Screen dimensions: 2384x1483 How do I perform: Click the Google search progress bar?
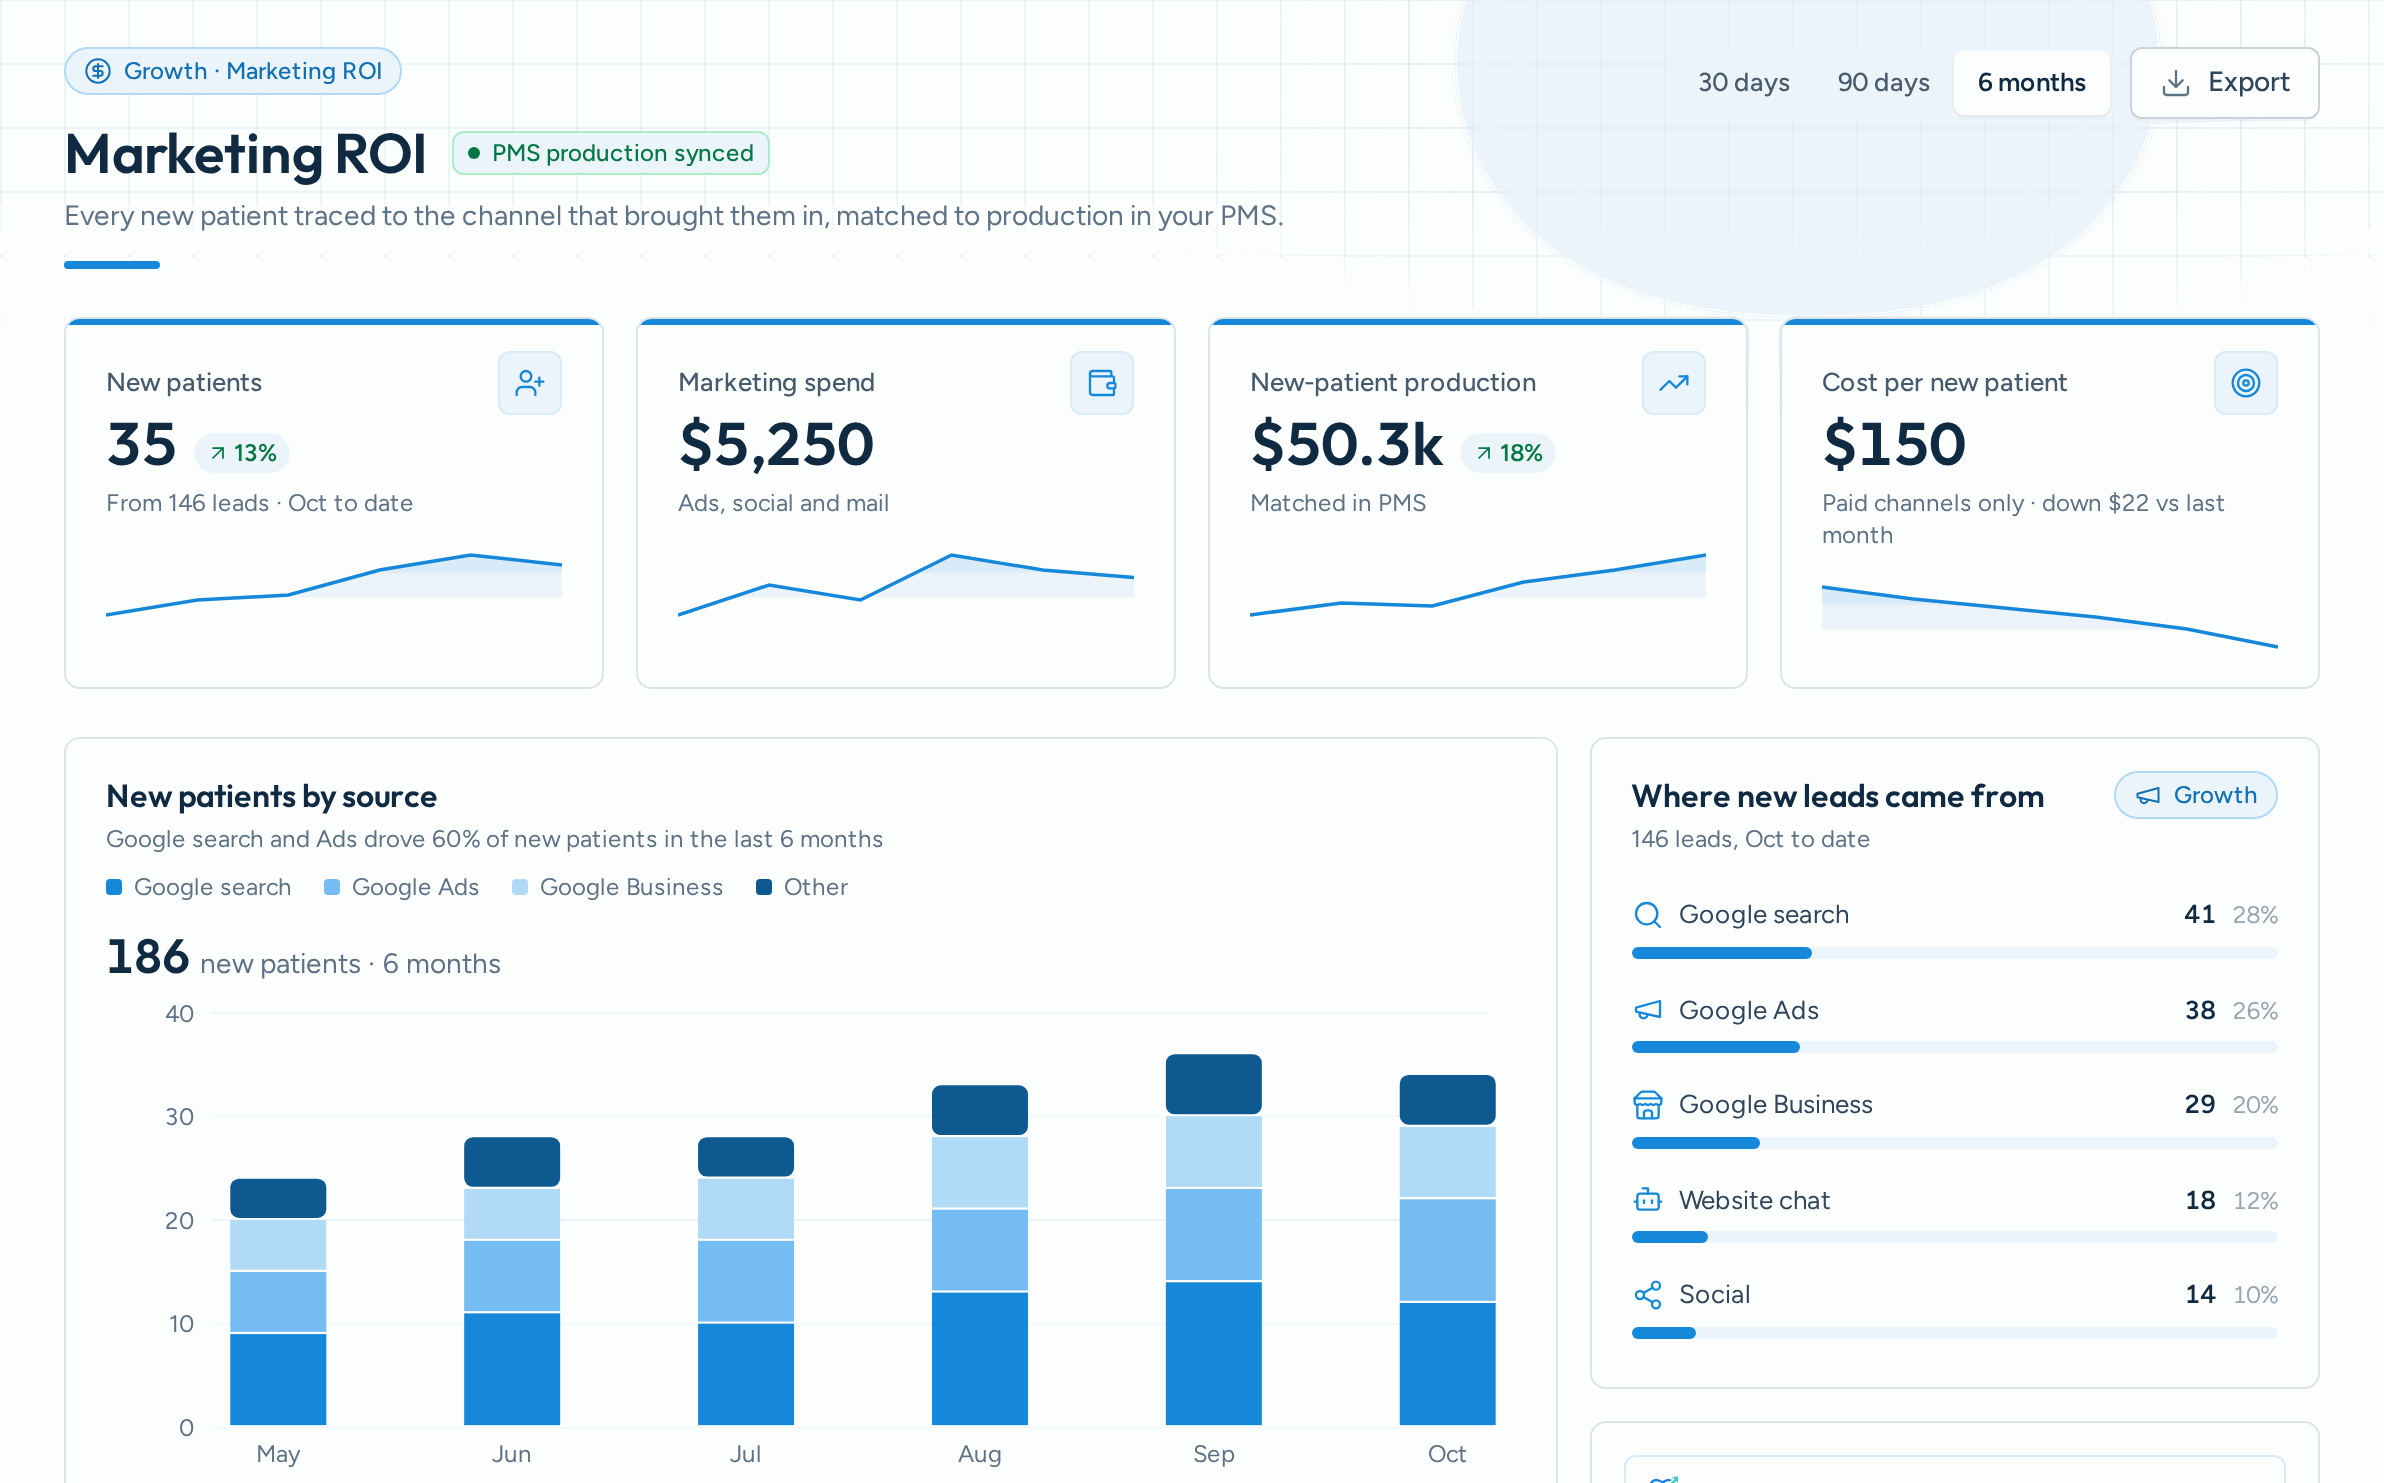click(1954, 953)
